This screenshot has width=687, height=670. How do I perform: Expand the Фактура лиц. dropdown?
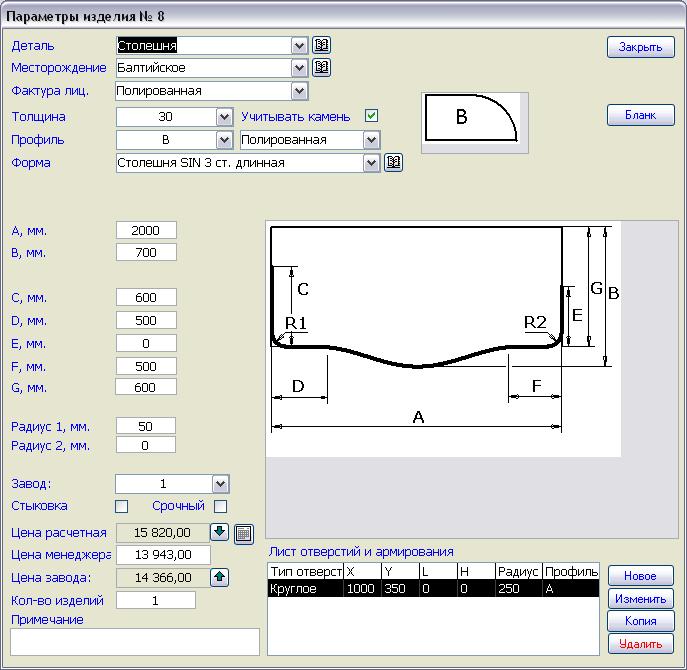click(x=299, y=91)
